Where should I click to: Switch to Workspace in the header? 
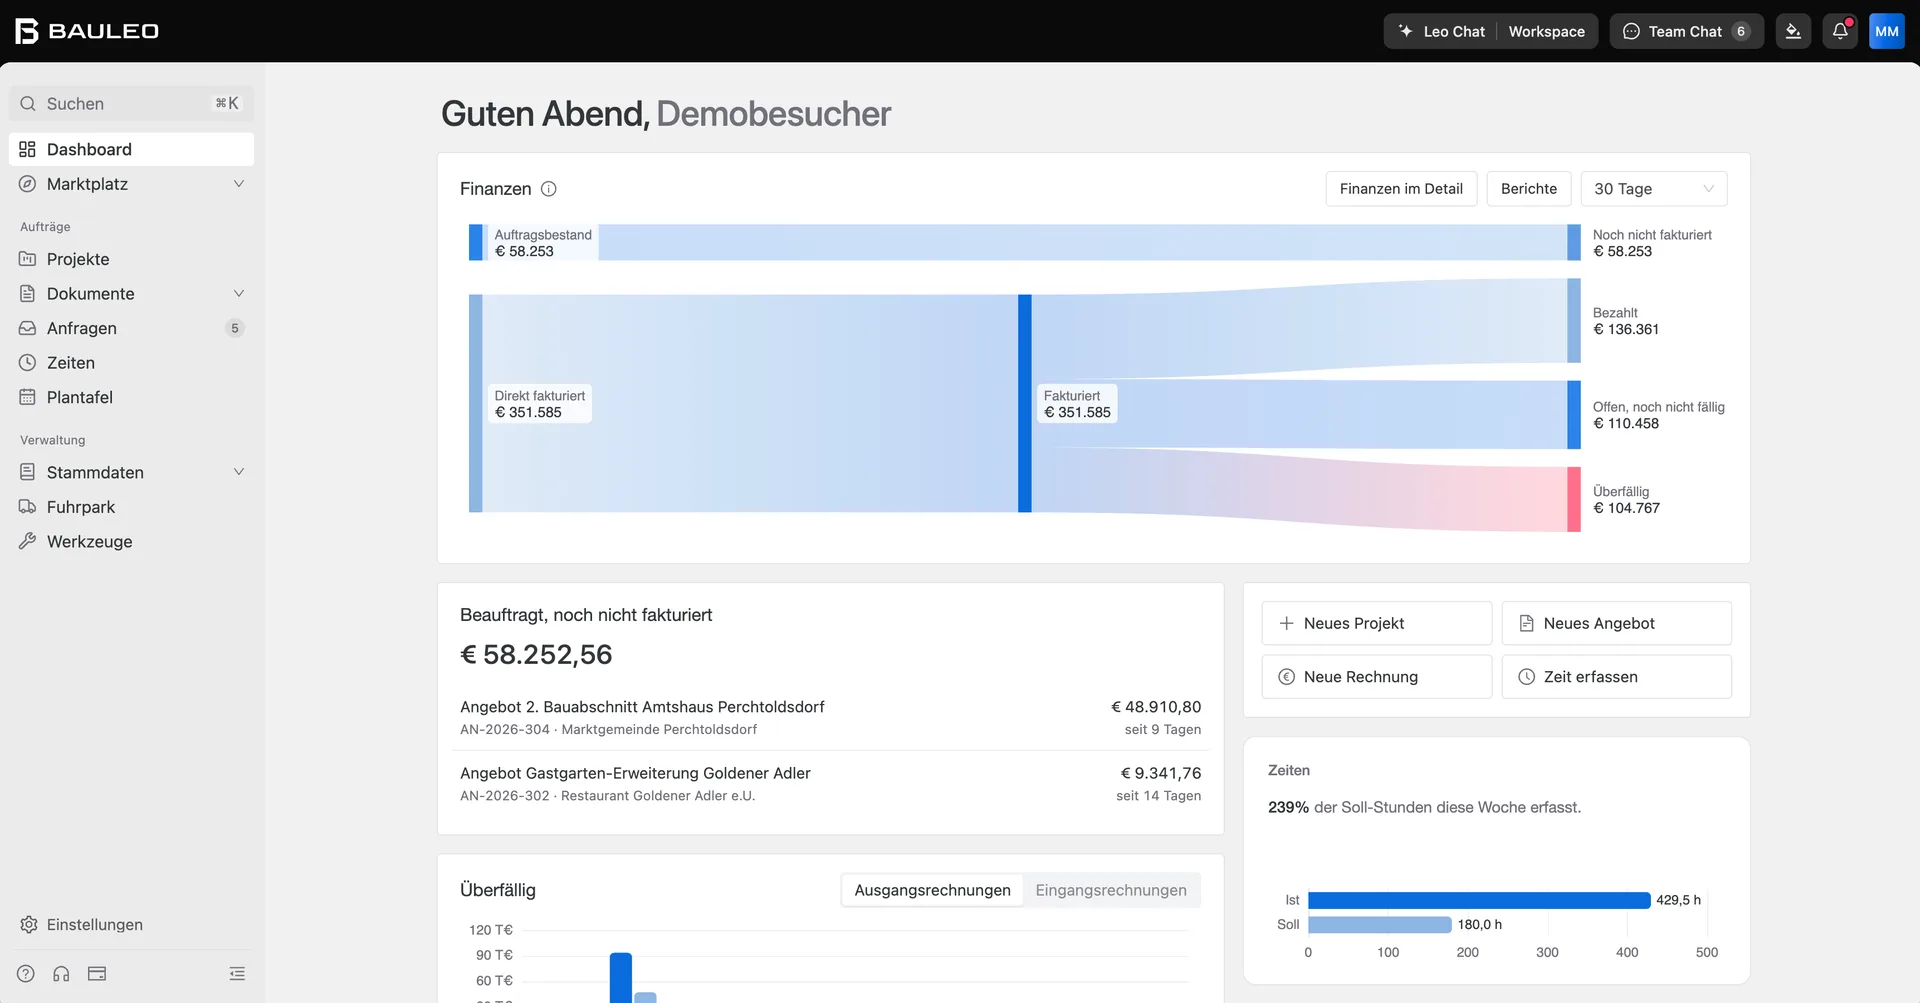tap(1546, 31)
